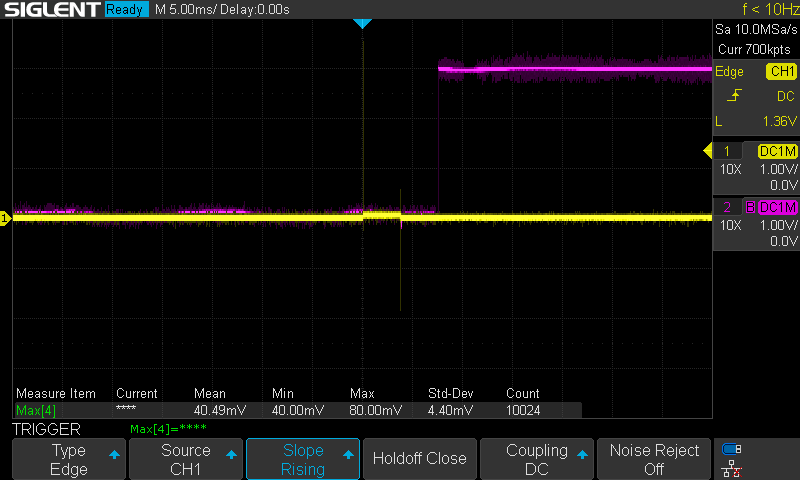Click the channel 1 number label
The height and width of the screenshot is (480, 800).
pos(727,151)
